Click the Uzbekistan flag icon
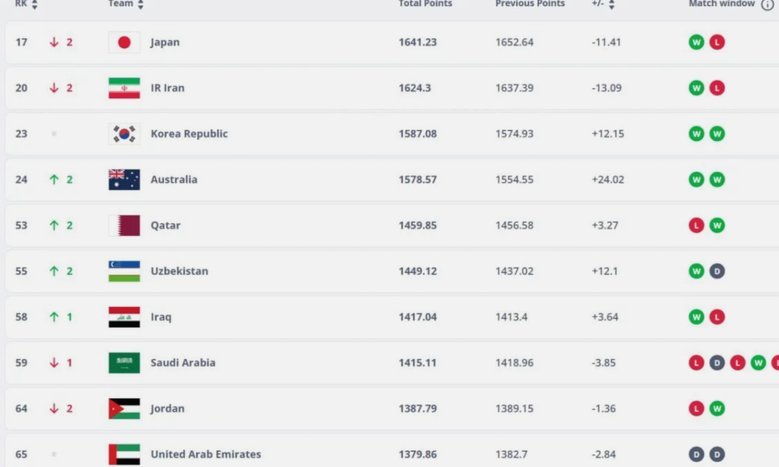The height and width of the screenshot is (467, 779). pyautogui.click(x=124, y=271)
